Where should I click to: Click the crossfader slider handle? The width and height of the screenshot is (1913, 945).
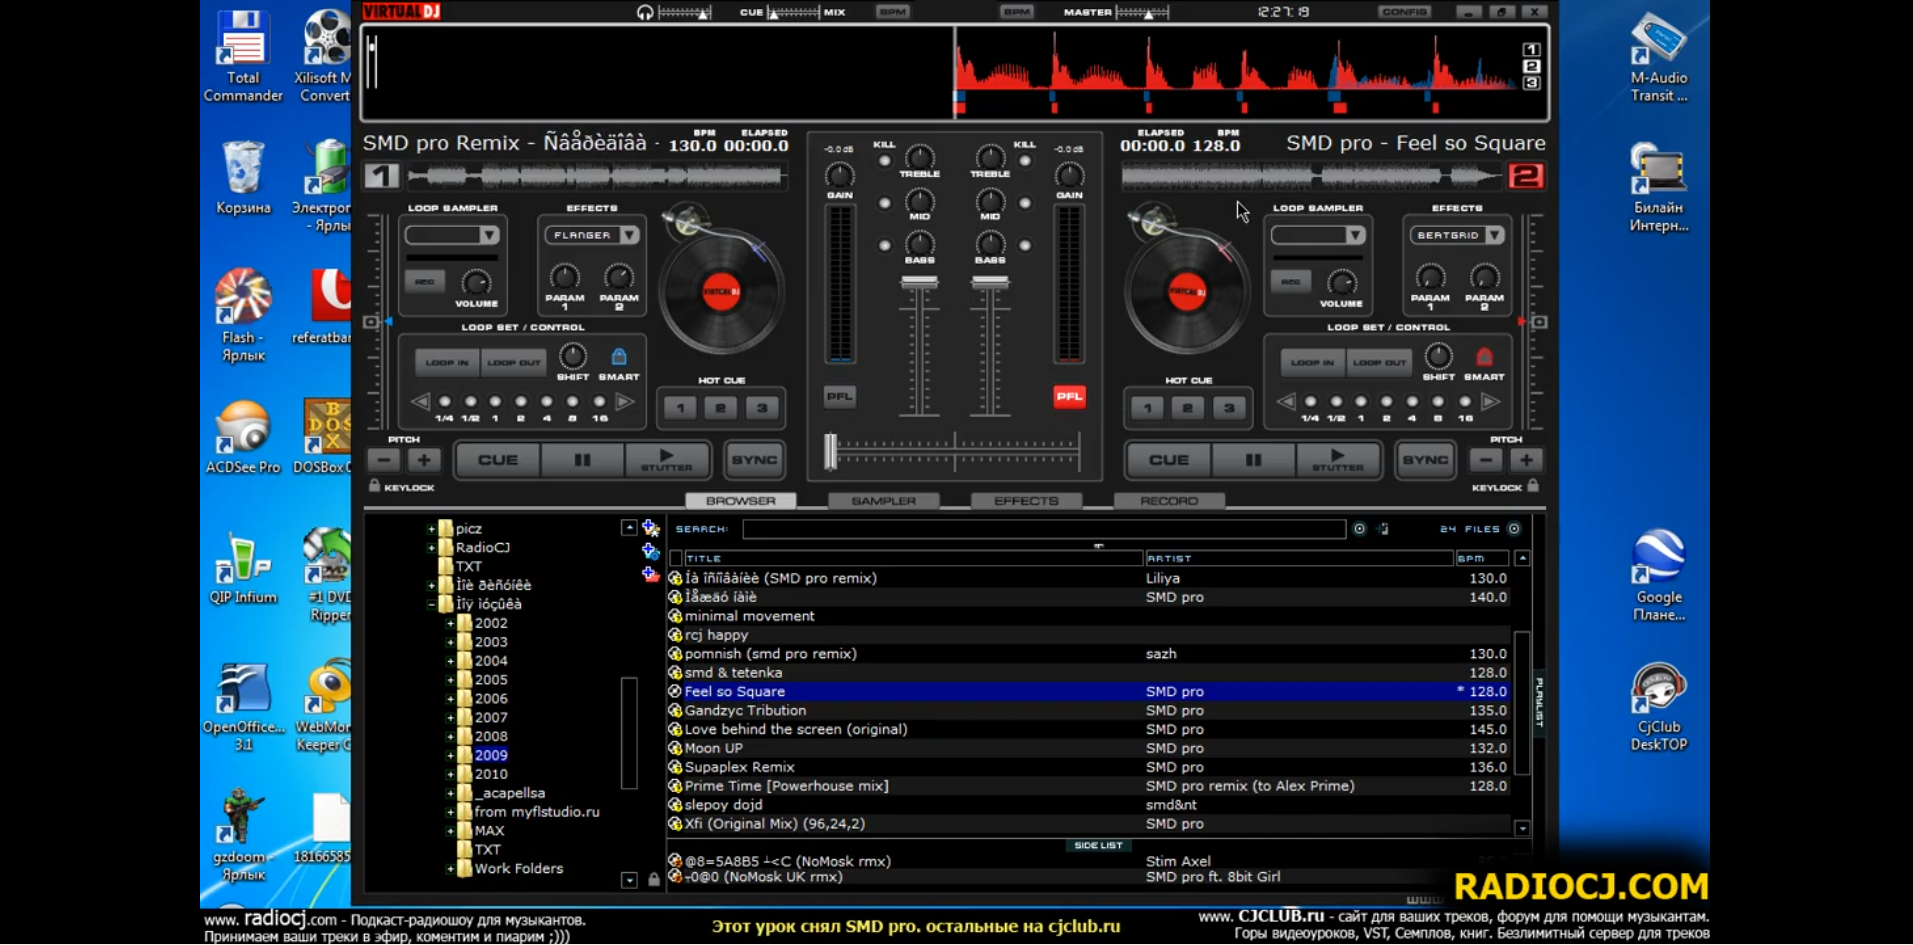(x=830, y=452)
